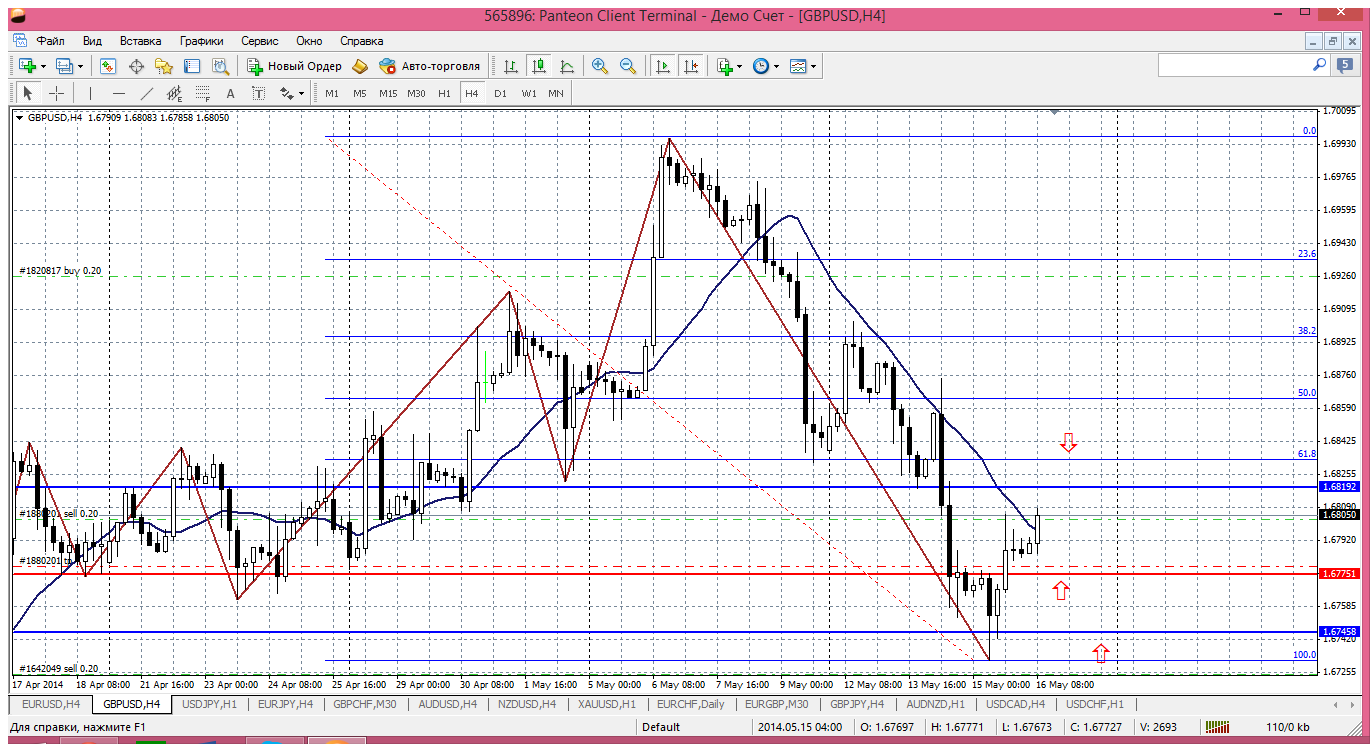Screen dimensions: 1370x744
Task: Open the new chart dropdown arrow
Action: tap(42, 66)
